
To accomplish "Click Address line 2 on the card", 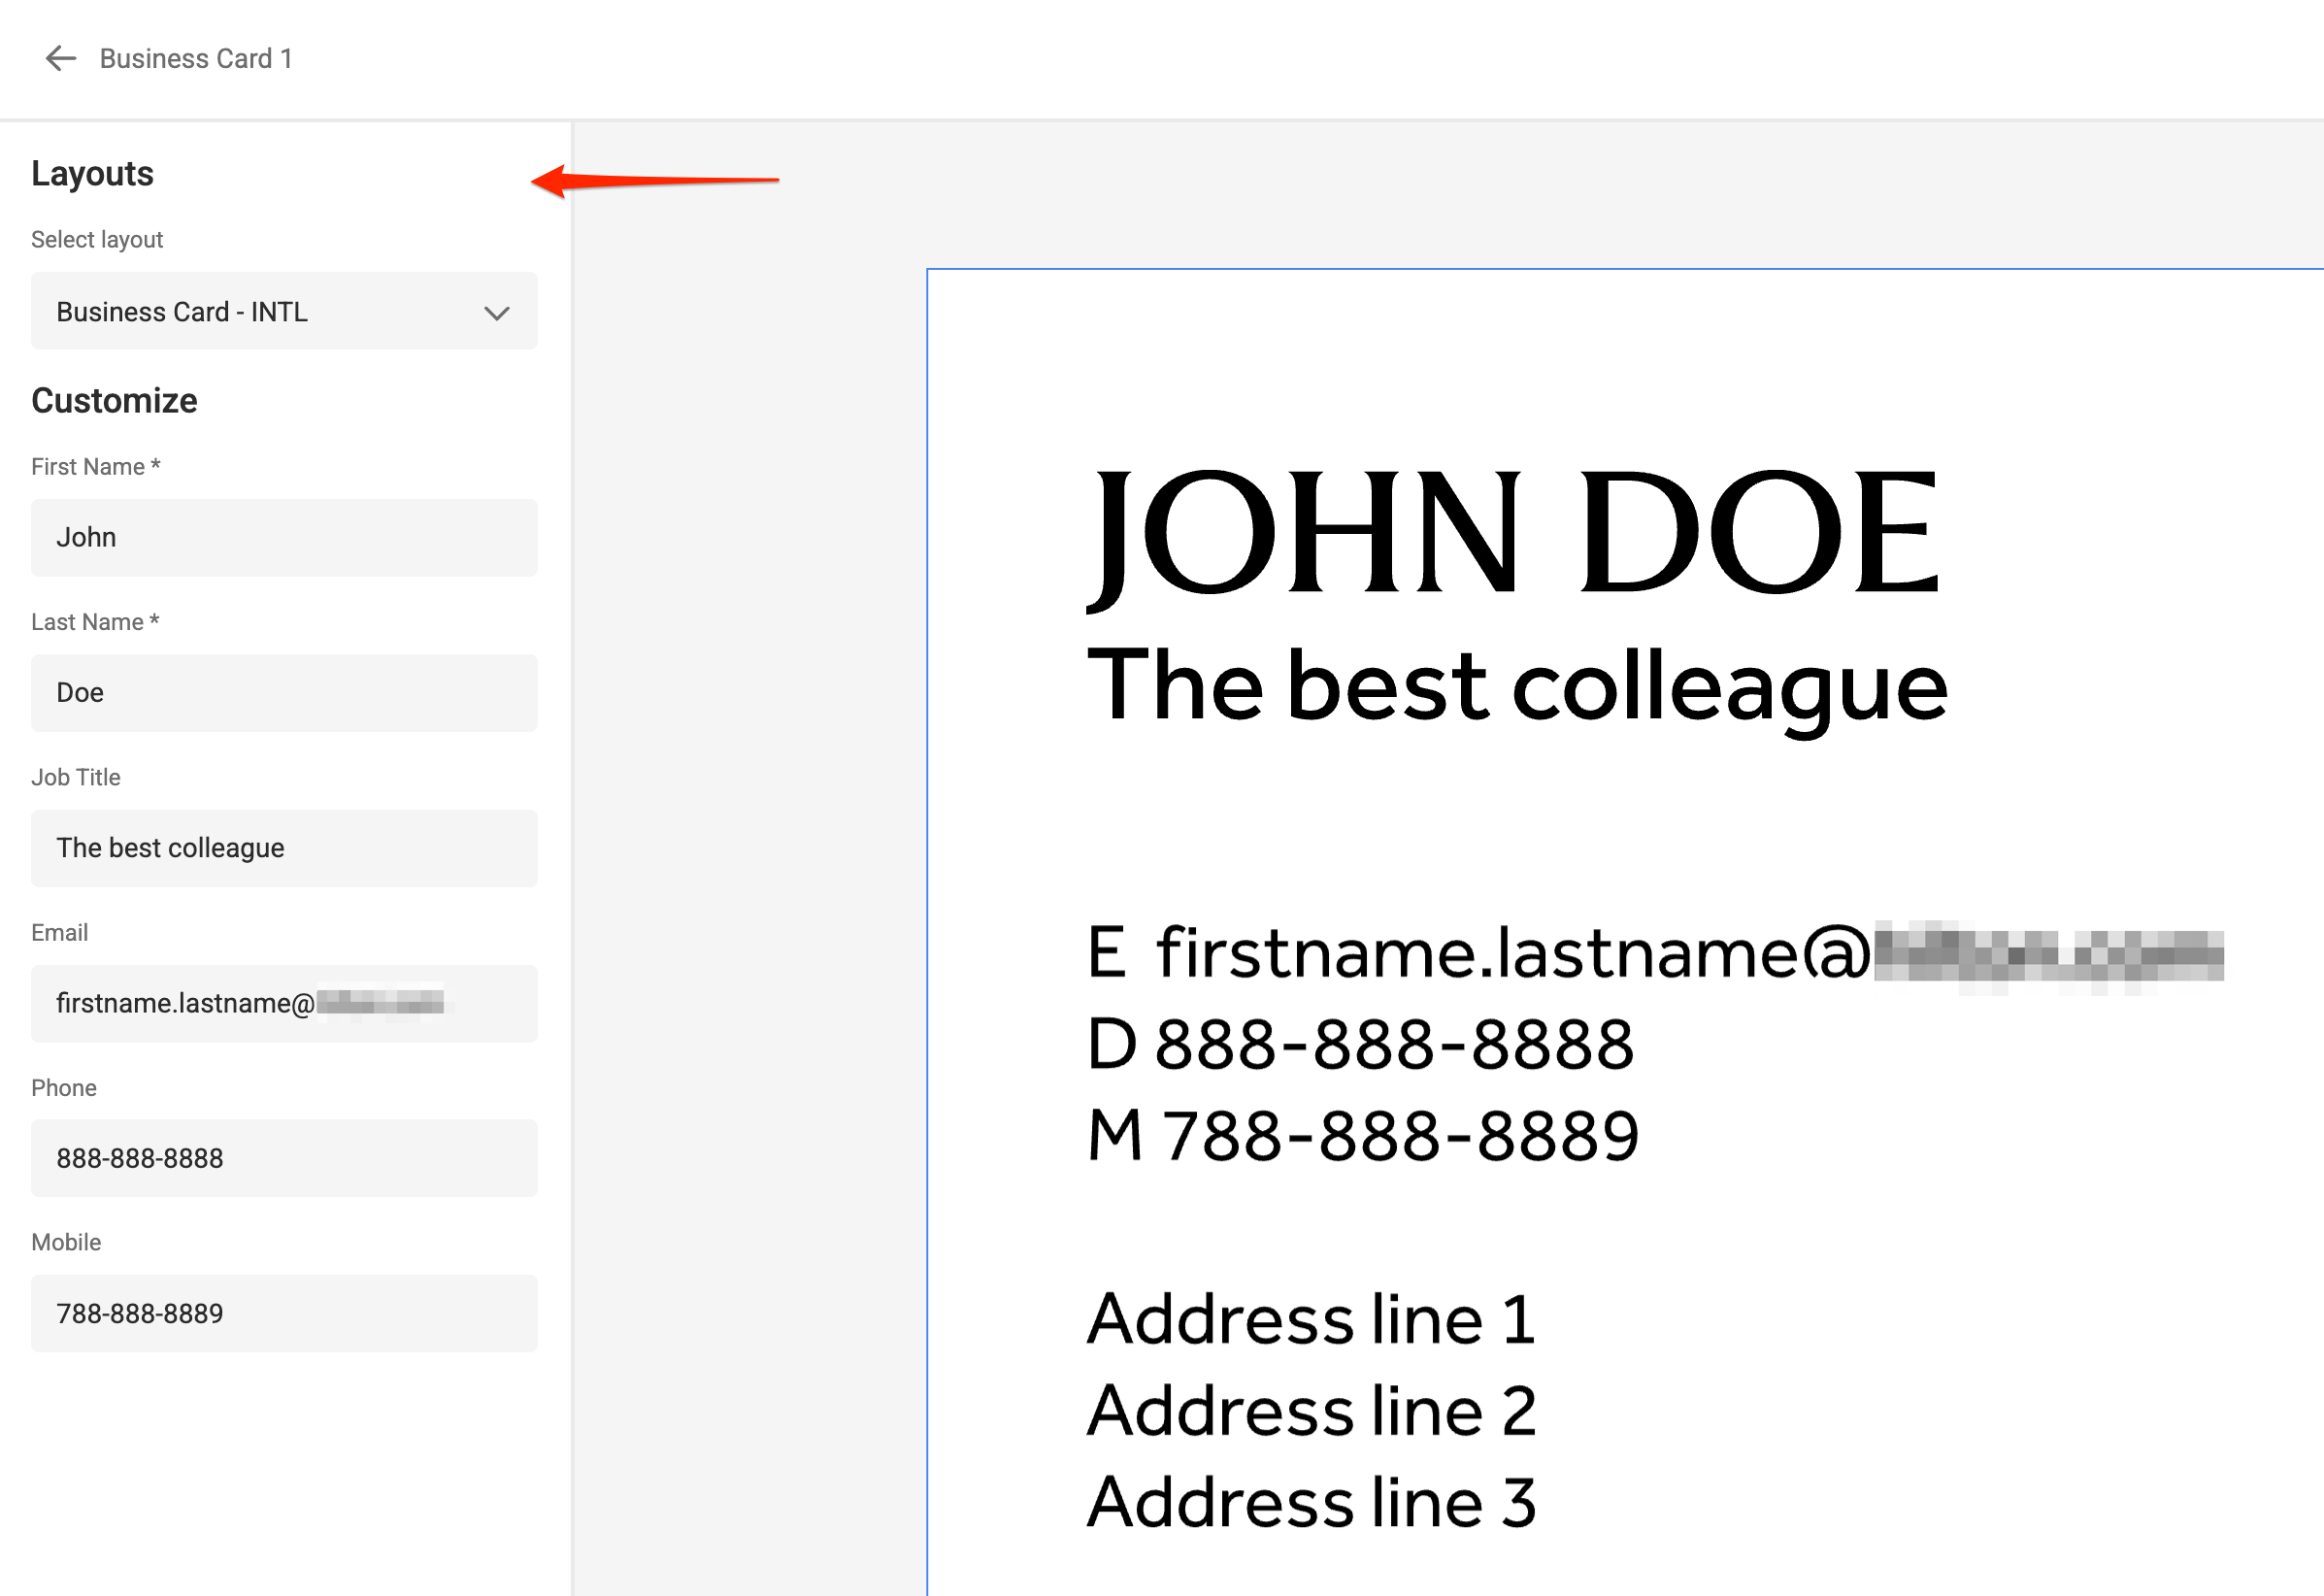I will [1312, 1410].
